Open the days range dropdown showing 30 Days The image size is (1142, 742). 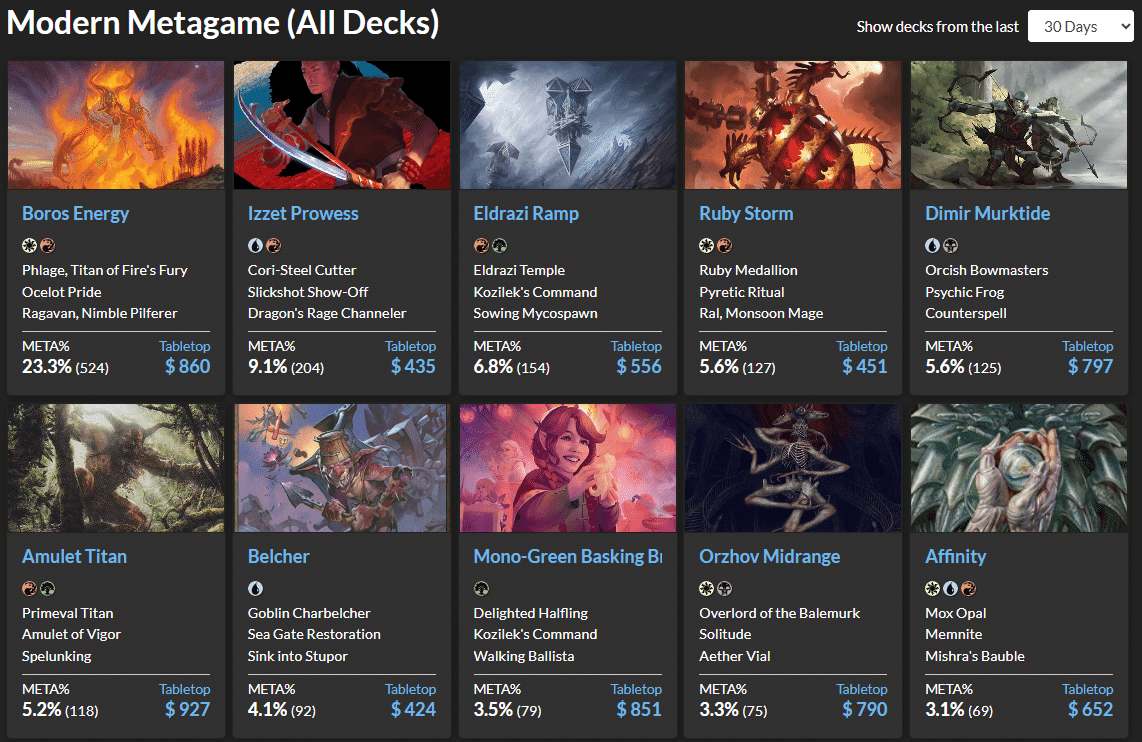1080,26
